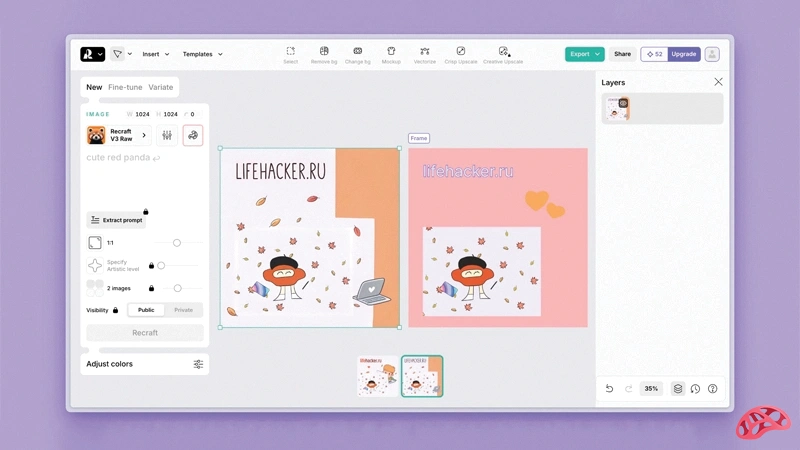The height and width of the screenshot is (450, 800).
Task: Expand the pointer tool options chevron
Action: pos(130,54)
